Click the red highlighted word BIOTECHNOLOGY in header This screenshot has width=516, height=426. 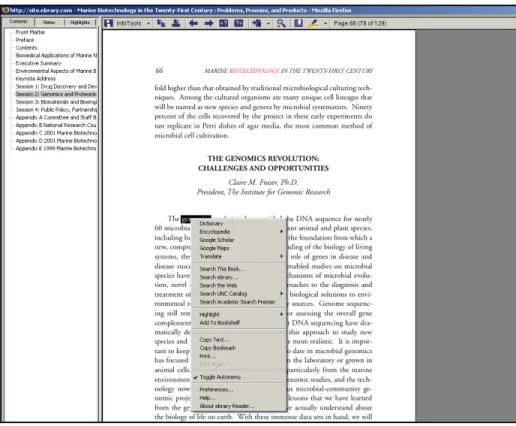tap(254, 71)
